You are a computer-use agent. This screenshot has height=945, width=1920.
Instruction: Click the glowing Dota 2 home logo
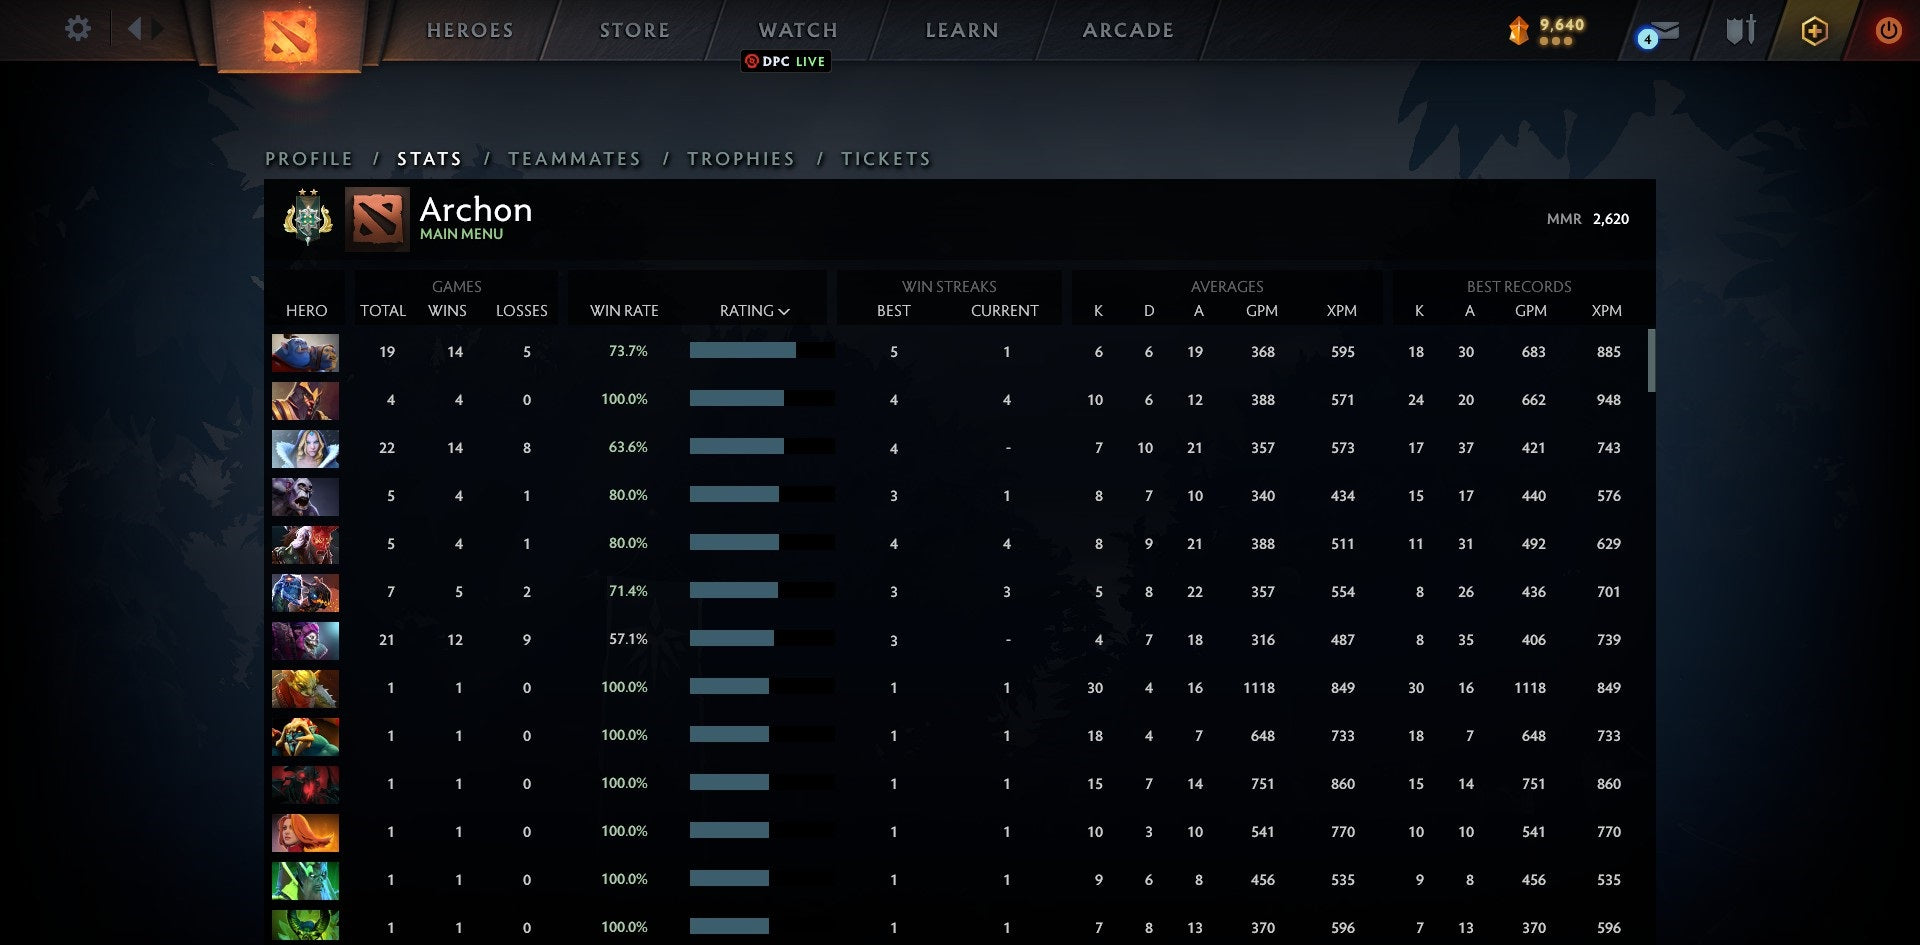click(x=290, y=35)
